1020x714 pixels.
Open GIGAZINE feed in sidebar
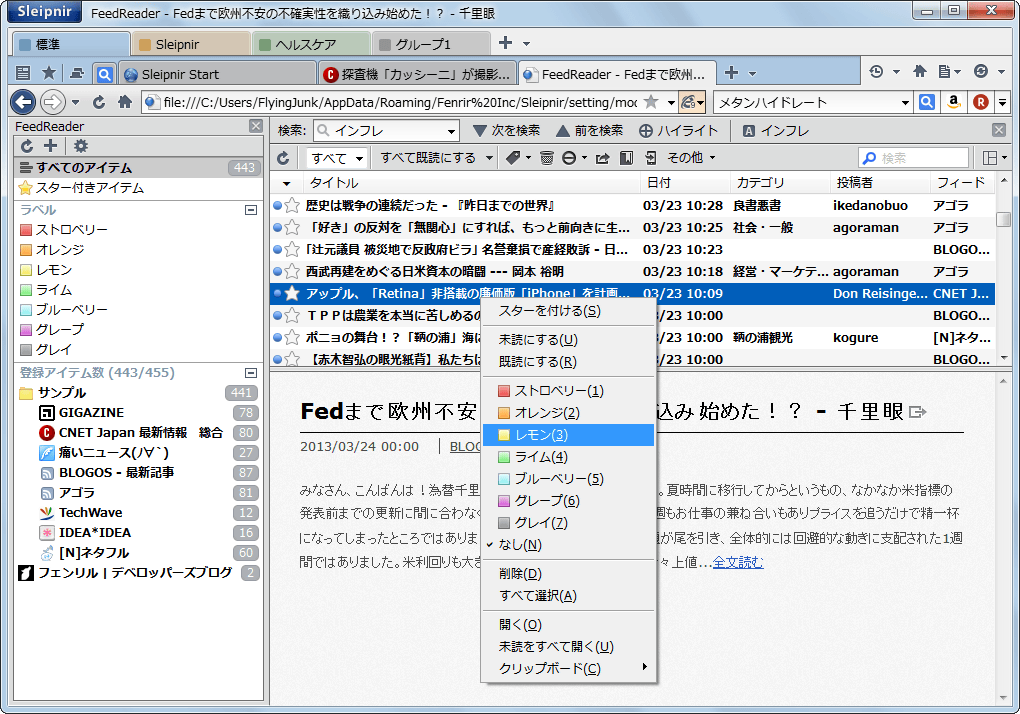[x=91, y=412]
